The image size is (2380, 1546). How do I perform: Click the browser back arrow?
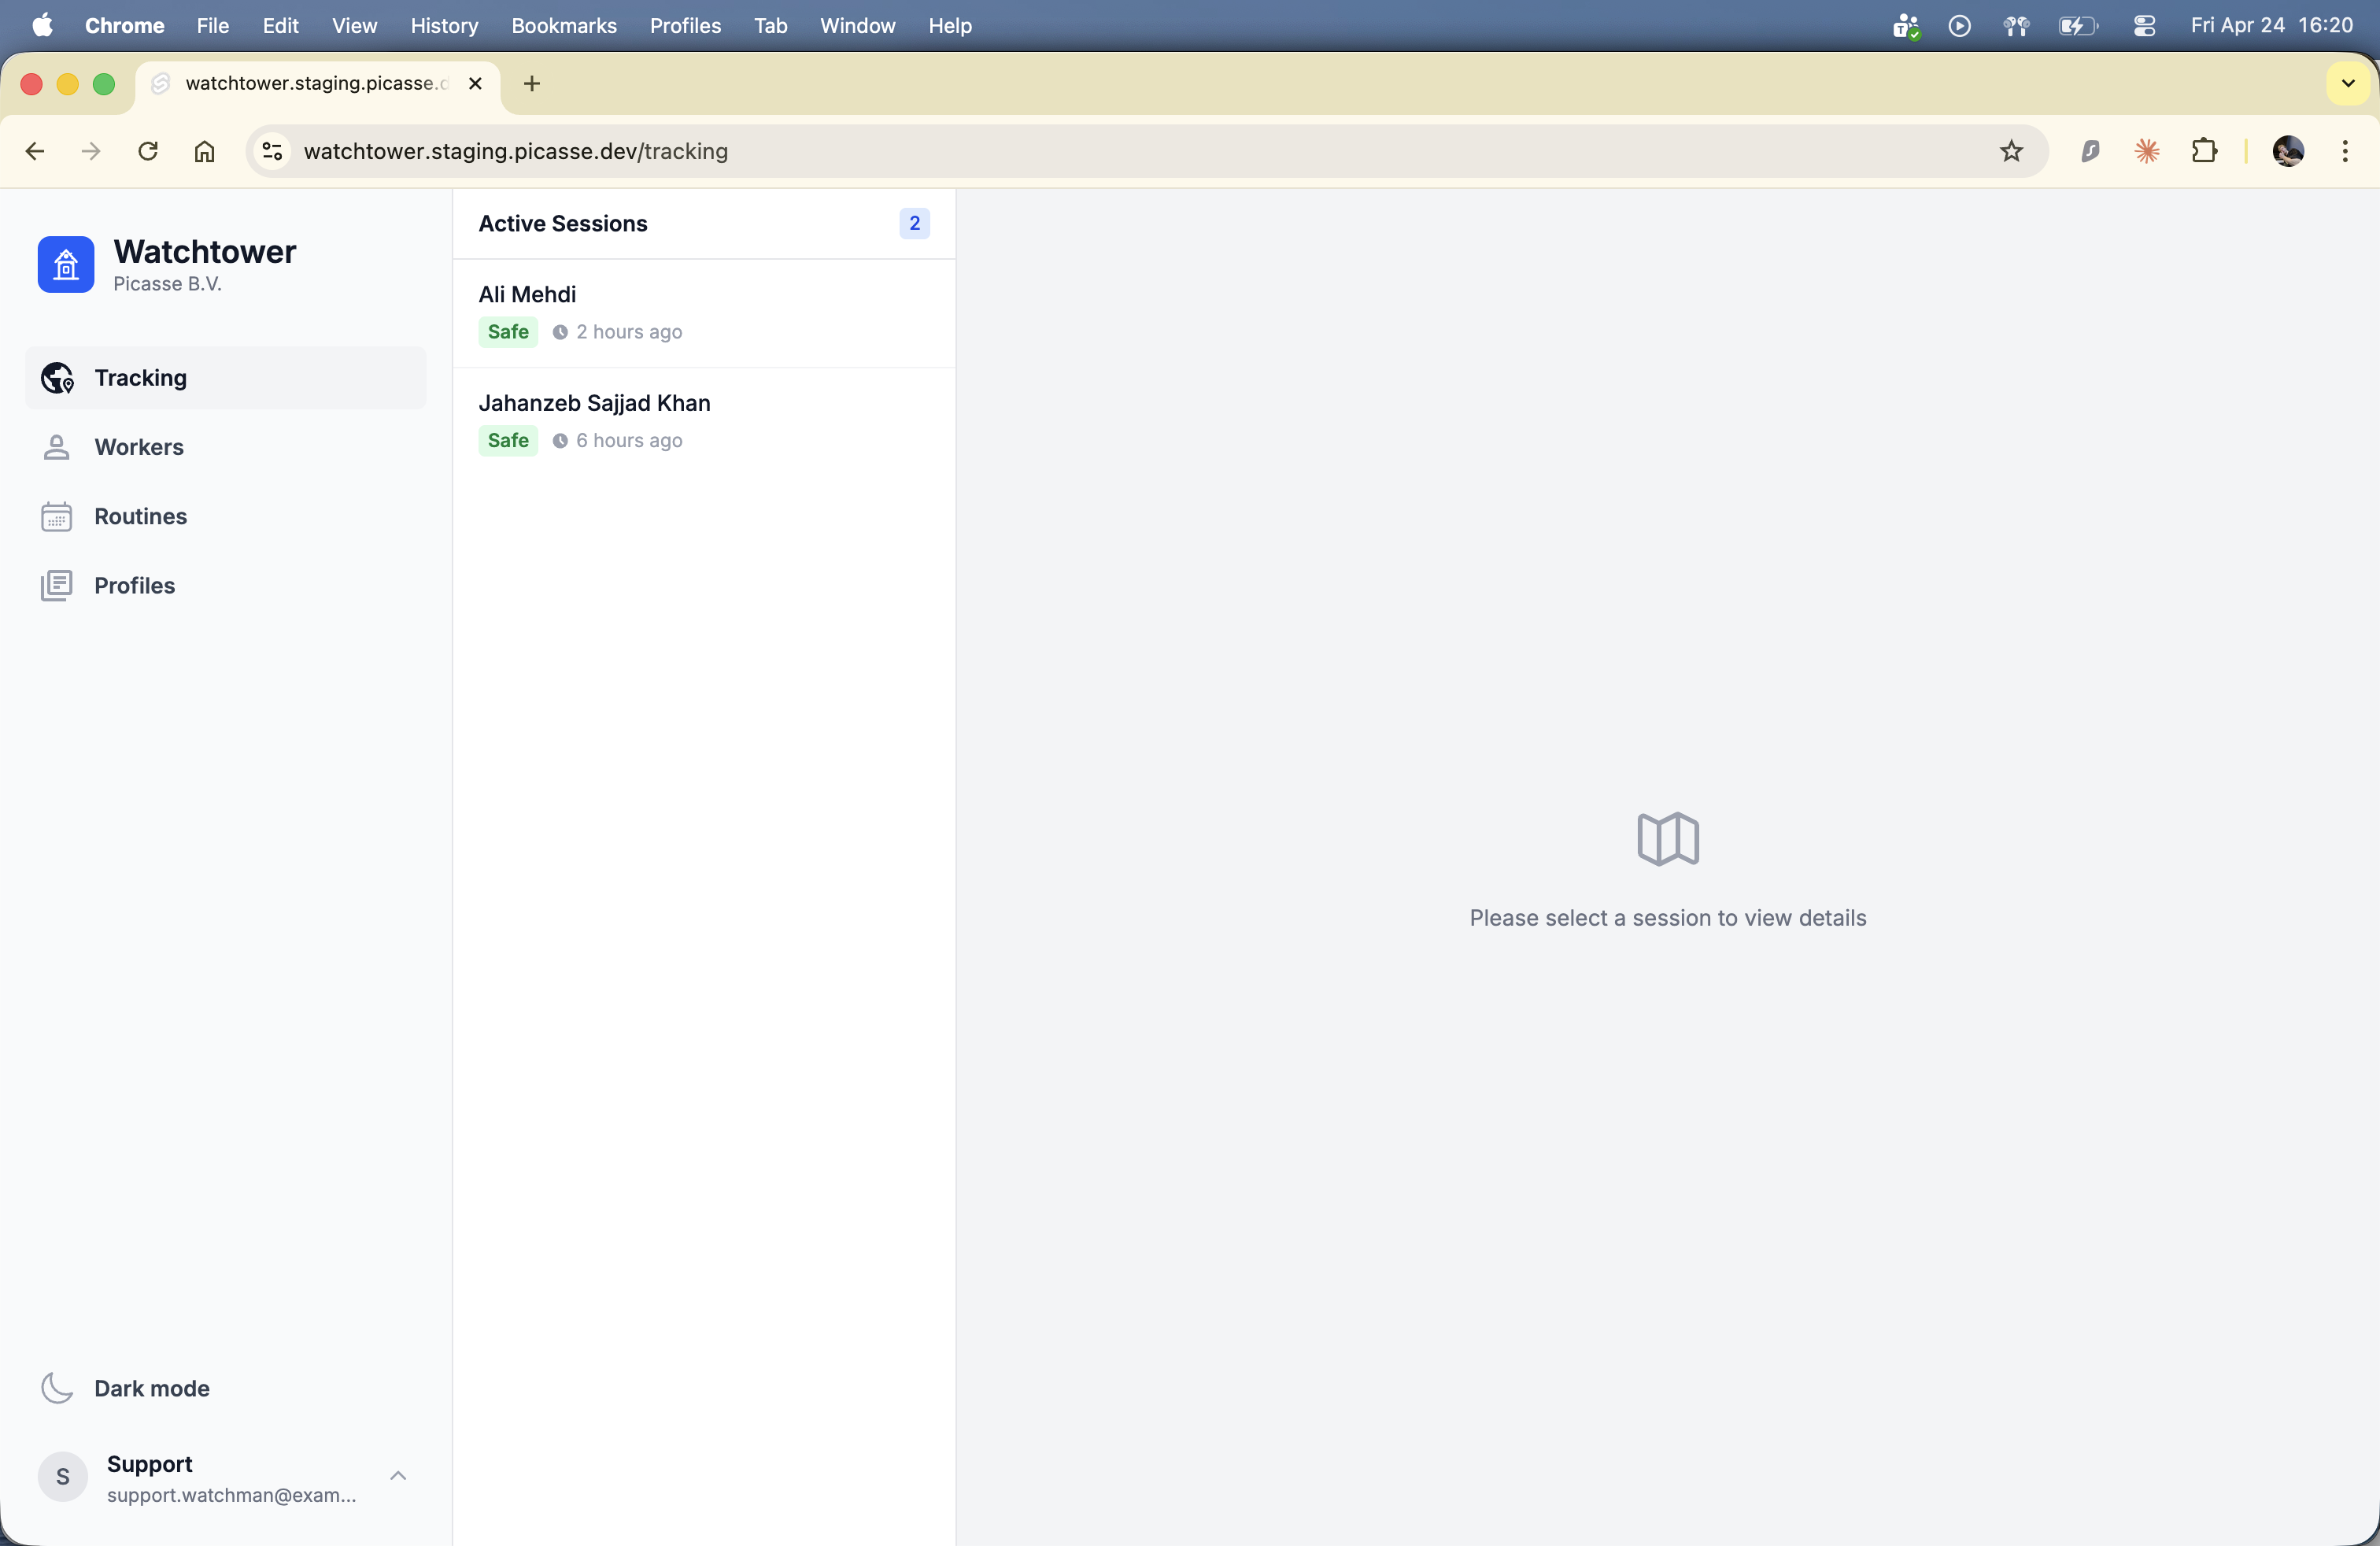35,151
